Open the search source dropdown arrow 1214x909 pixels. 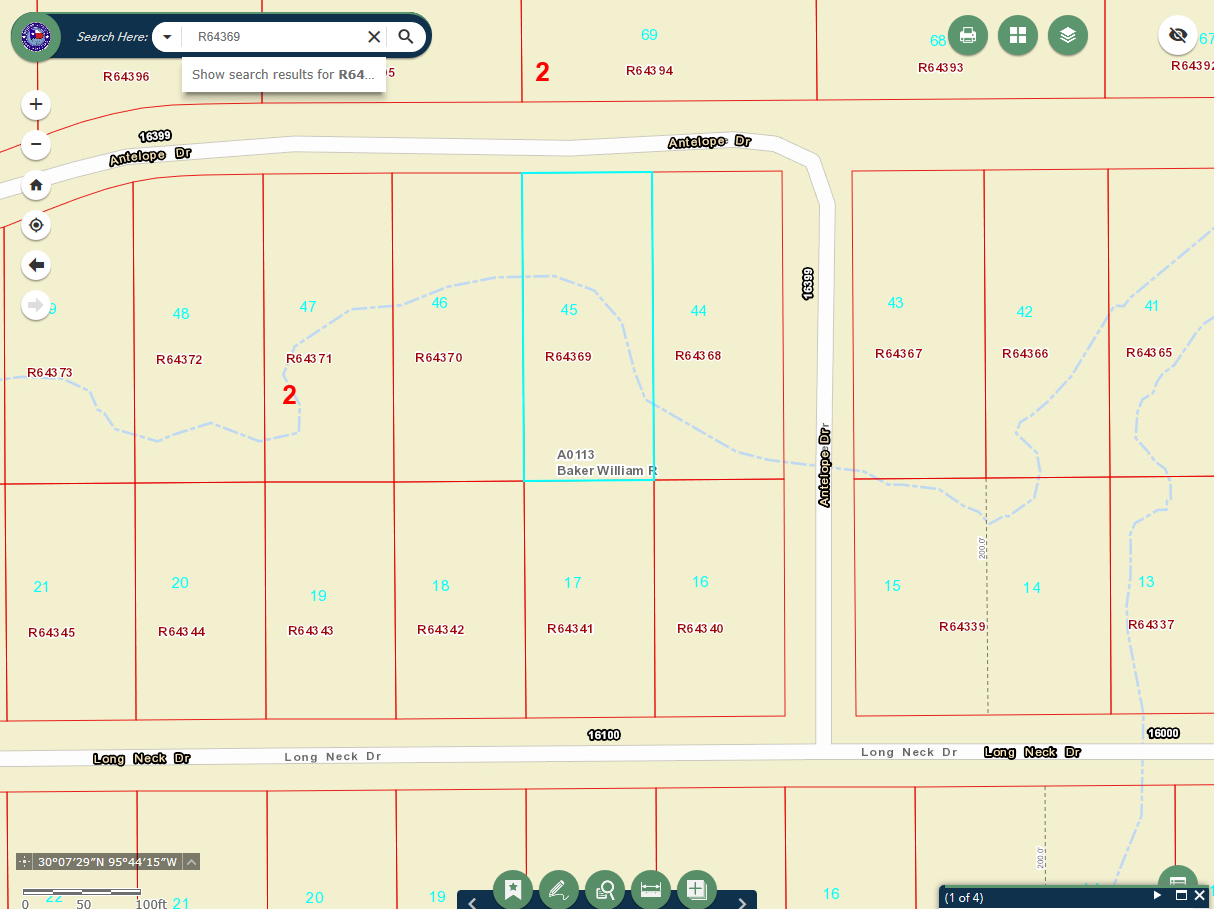click(x=167, y=37)
